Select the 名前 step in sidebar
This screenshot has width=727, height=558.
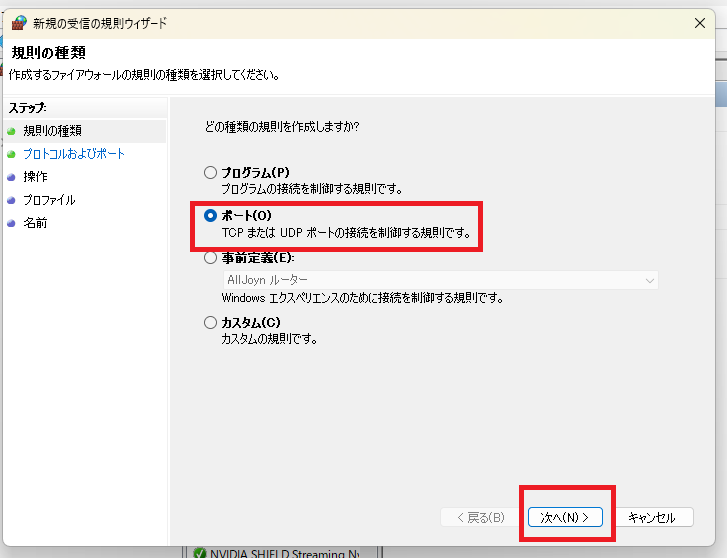click(x=35, y=223)
